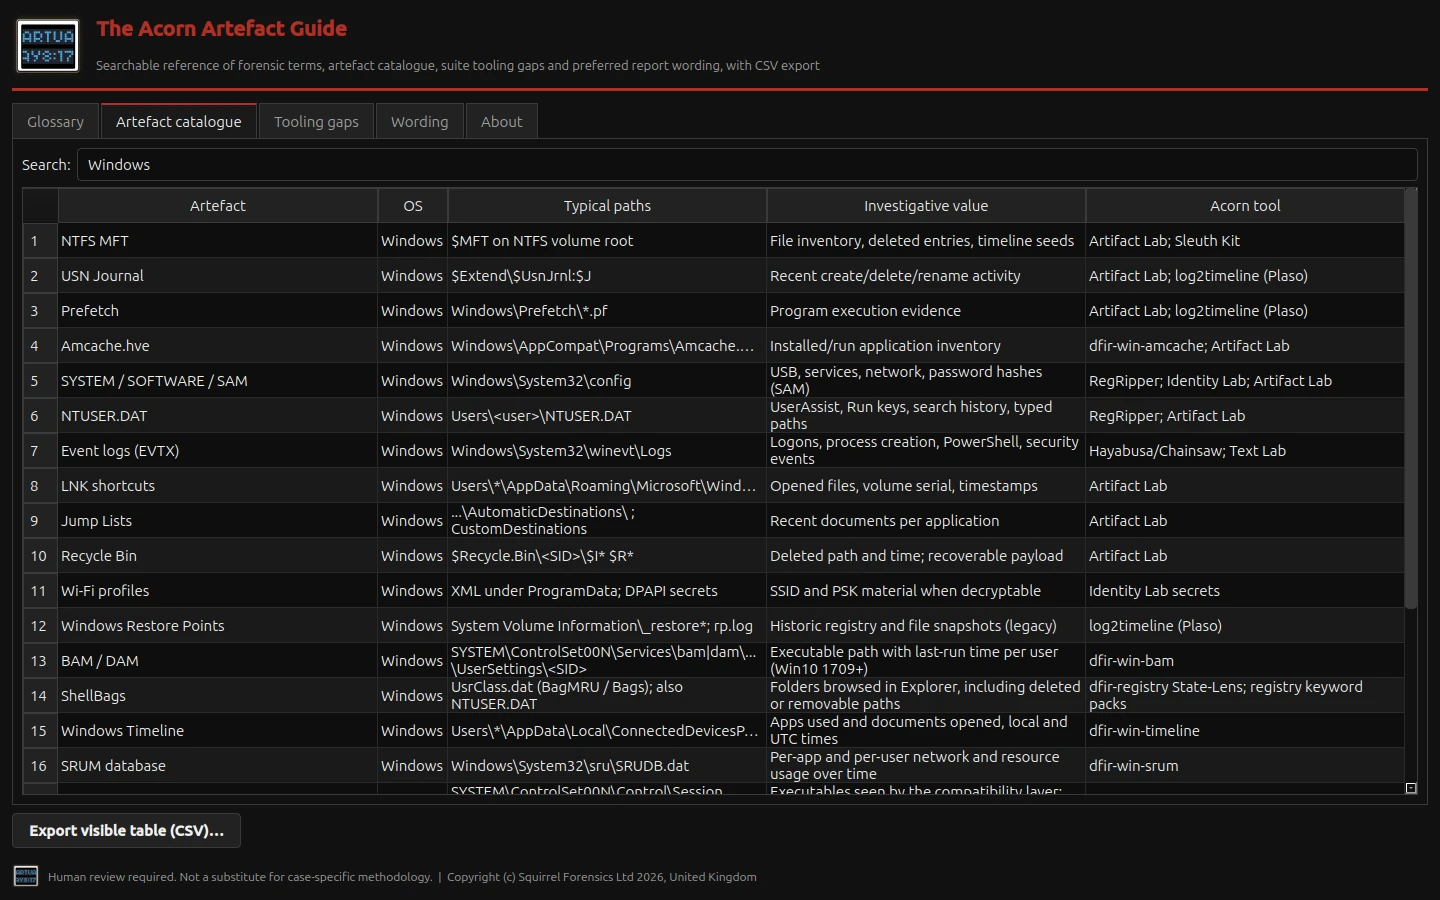Click the Windows\System32\sru\SRUDB.dat path cell
Viewport: 1440px width, 900px height.
pos(607,766)
